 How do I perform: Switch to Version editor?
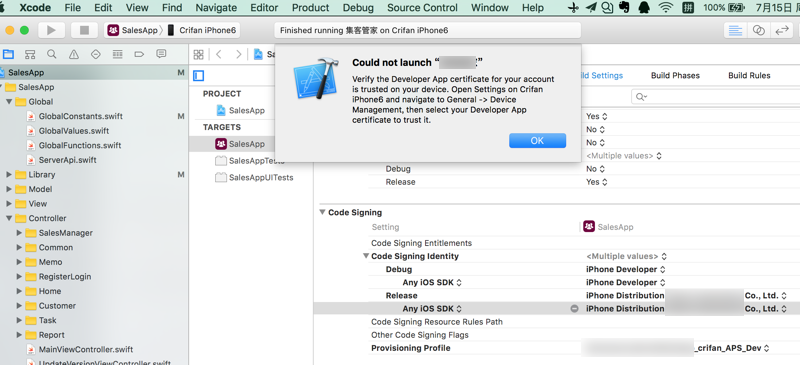coord(782,30)
